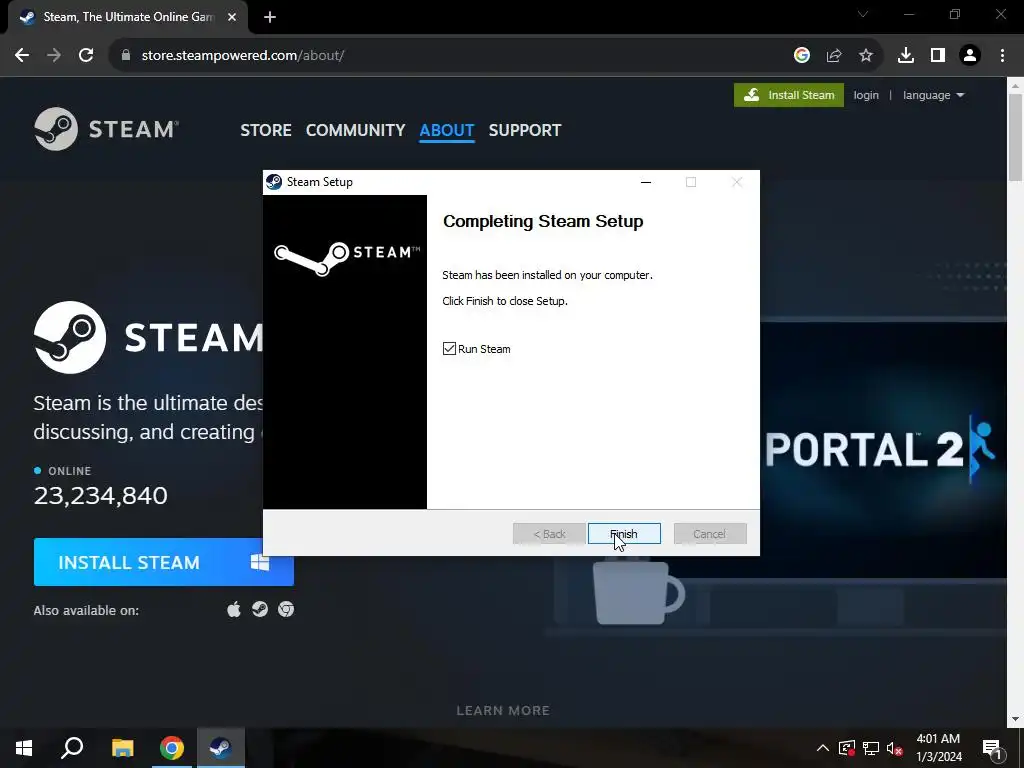Click the Apple macOS download icon

click(234, 609)
